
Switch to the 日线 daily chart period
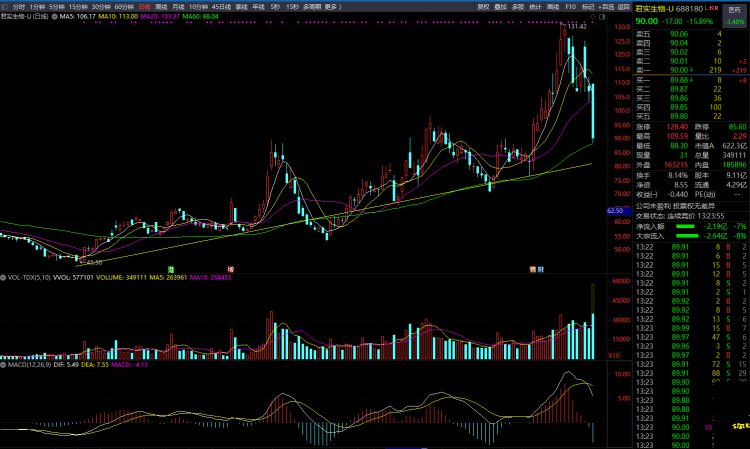click(144, 7)
